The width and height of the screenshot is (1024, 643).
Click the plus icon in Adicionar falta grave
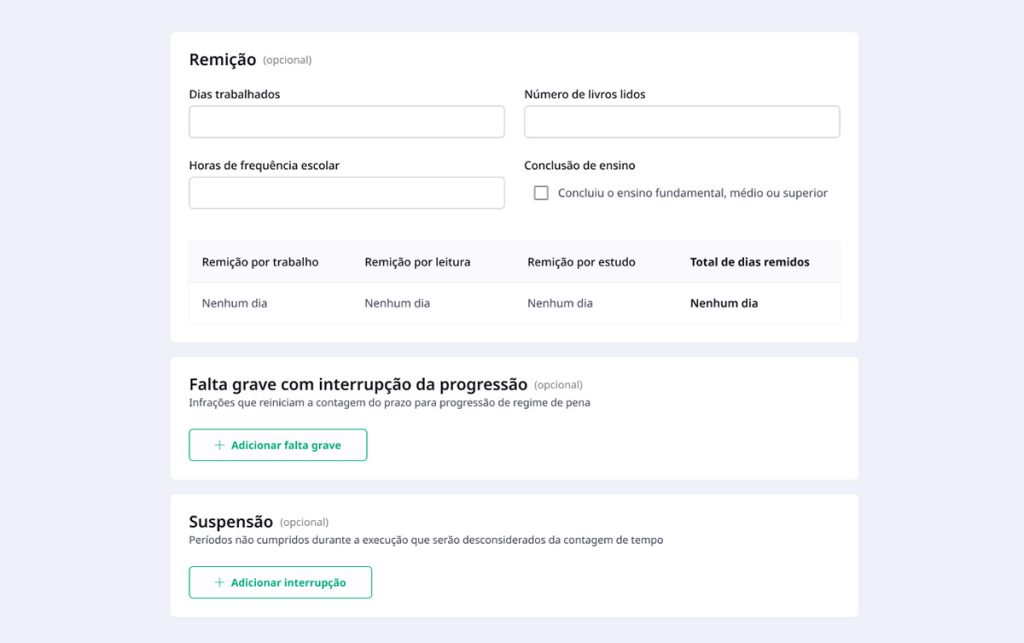219,445
